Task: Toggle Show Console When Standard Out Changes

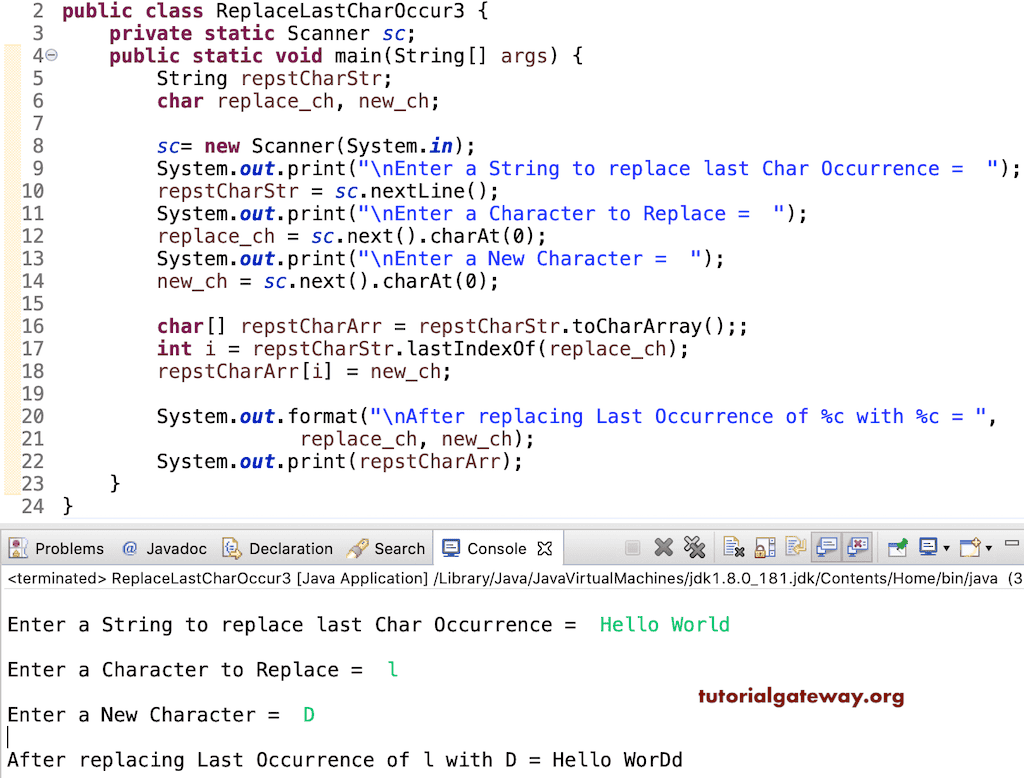Action: (825, 547)
